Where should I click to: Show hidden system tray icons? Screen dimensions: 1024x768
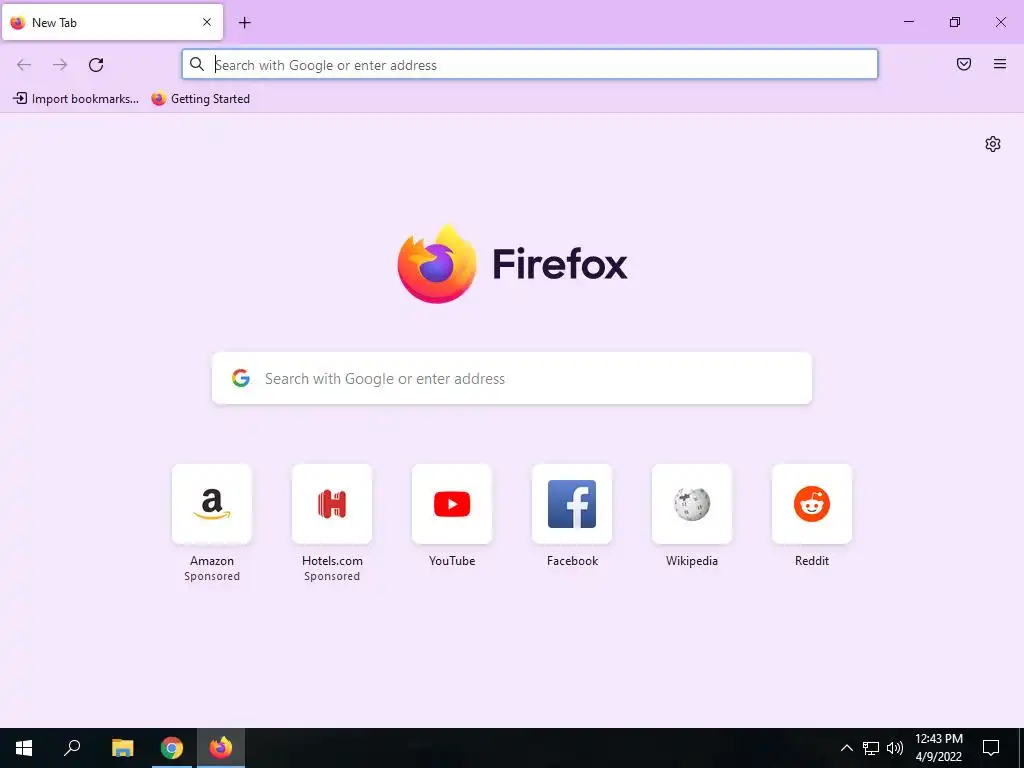pos(846,748)
